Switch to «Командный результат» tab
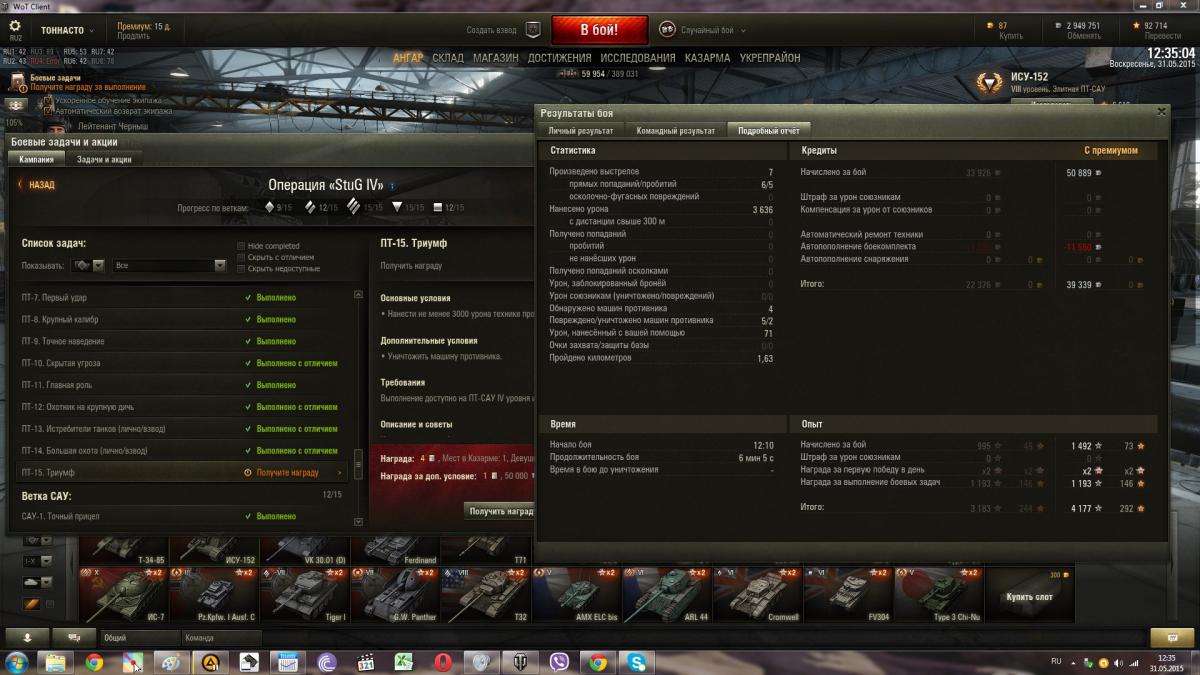This screenshot has width=1200, height=675. coord(676,130)
